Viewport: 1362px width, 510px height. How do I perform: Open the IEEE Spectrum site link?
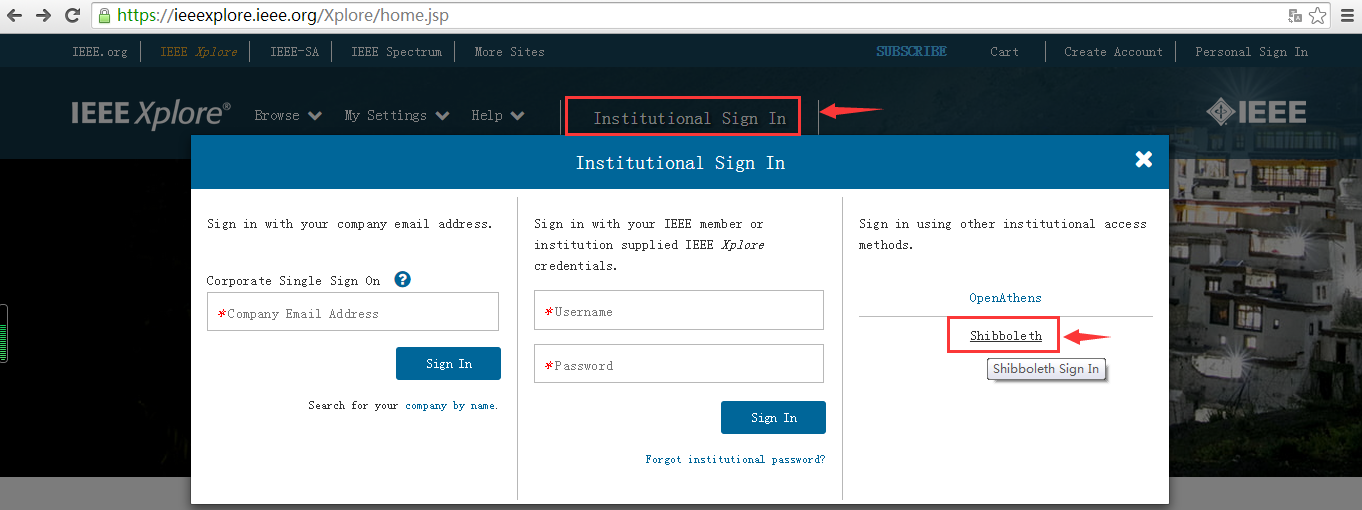396,52
